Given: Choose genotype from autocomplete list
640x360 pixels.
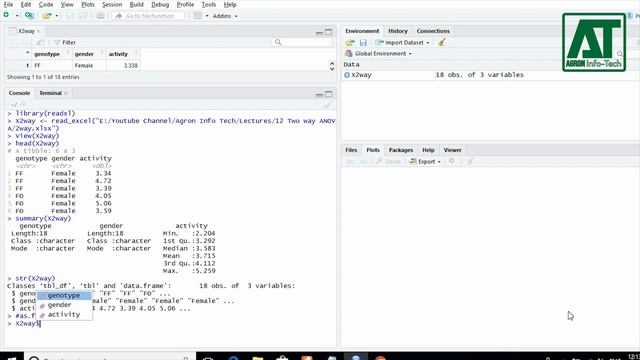Looking at the screenshot, I should coord(64,296).
